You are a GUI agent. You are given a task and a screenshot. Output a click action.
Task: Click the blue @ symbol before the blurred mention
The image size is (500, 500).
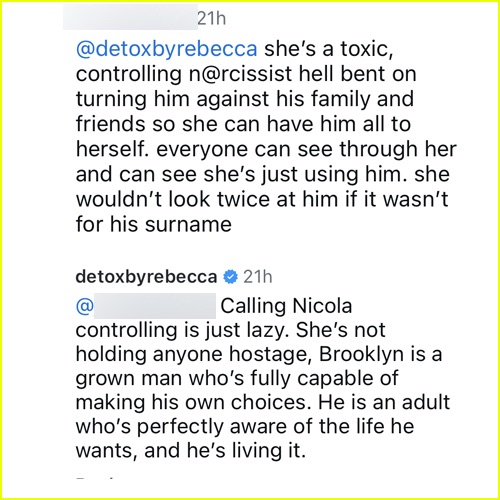pyautogui.click(x=85, y=306)
